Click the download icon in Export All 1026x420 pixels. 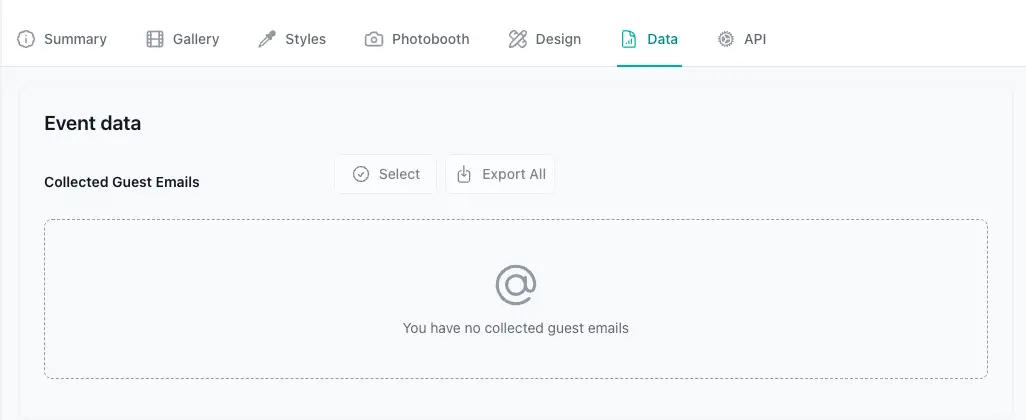(x=464, y=174)
